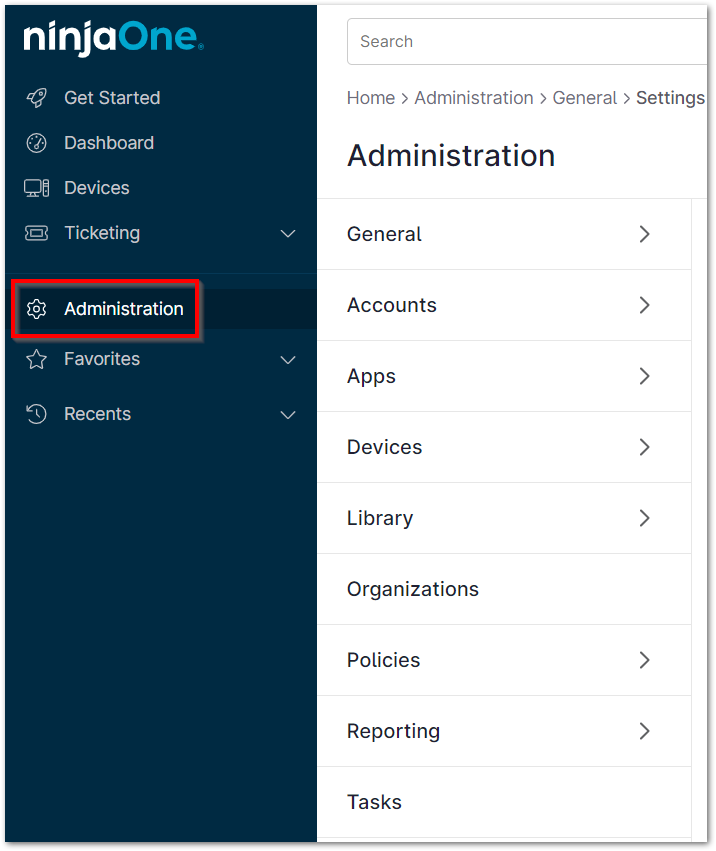
Task: Click the Favorites star icon
Action: (36, 359)
